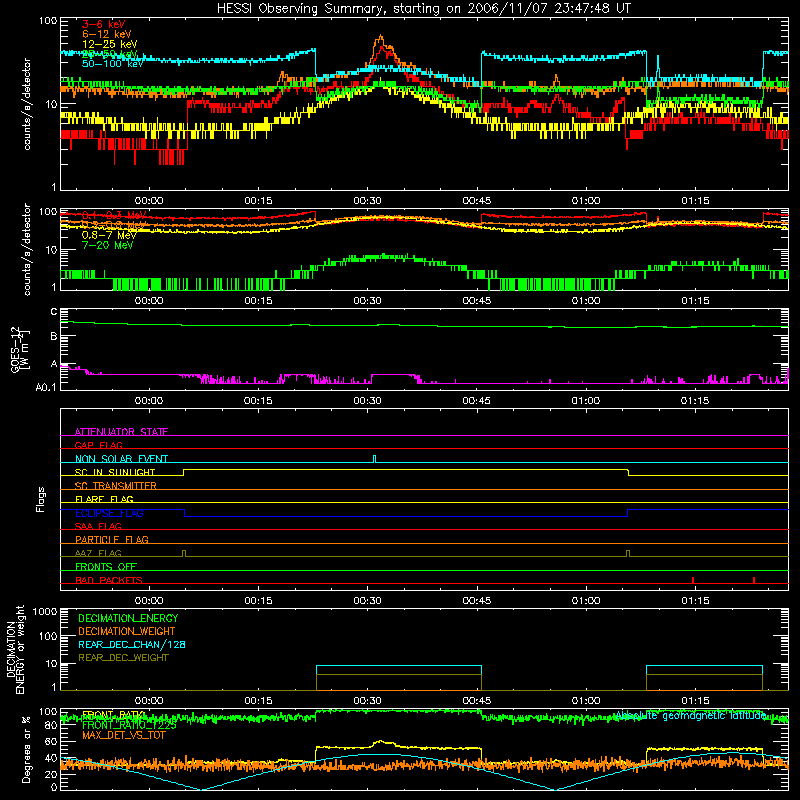The image size is (800, 800).
Task: Click the Absolute geomagnetic latitude label
Action: (x=690, y=716)
